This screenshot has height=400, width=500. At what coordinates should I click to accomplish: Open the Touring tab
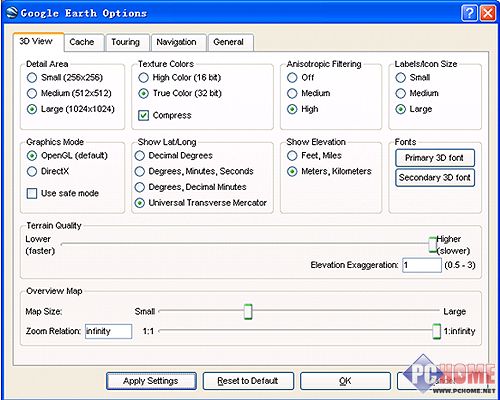coord(127,42)
